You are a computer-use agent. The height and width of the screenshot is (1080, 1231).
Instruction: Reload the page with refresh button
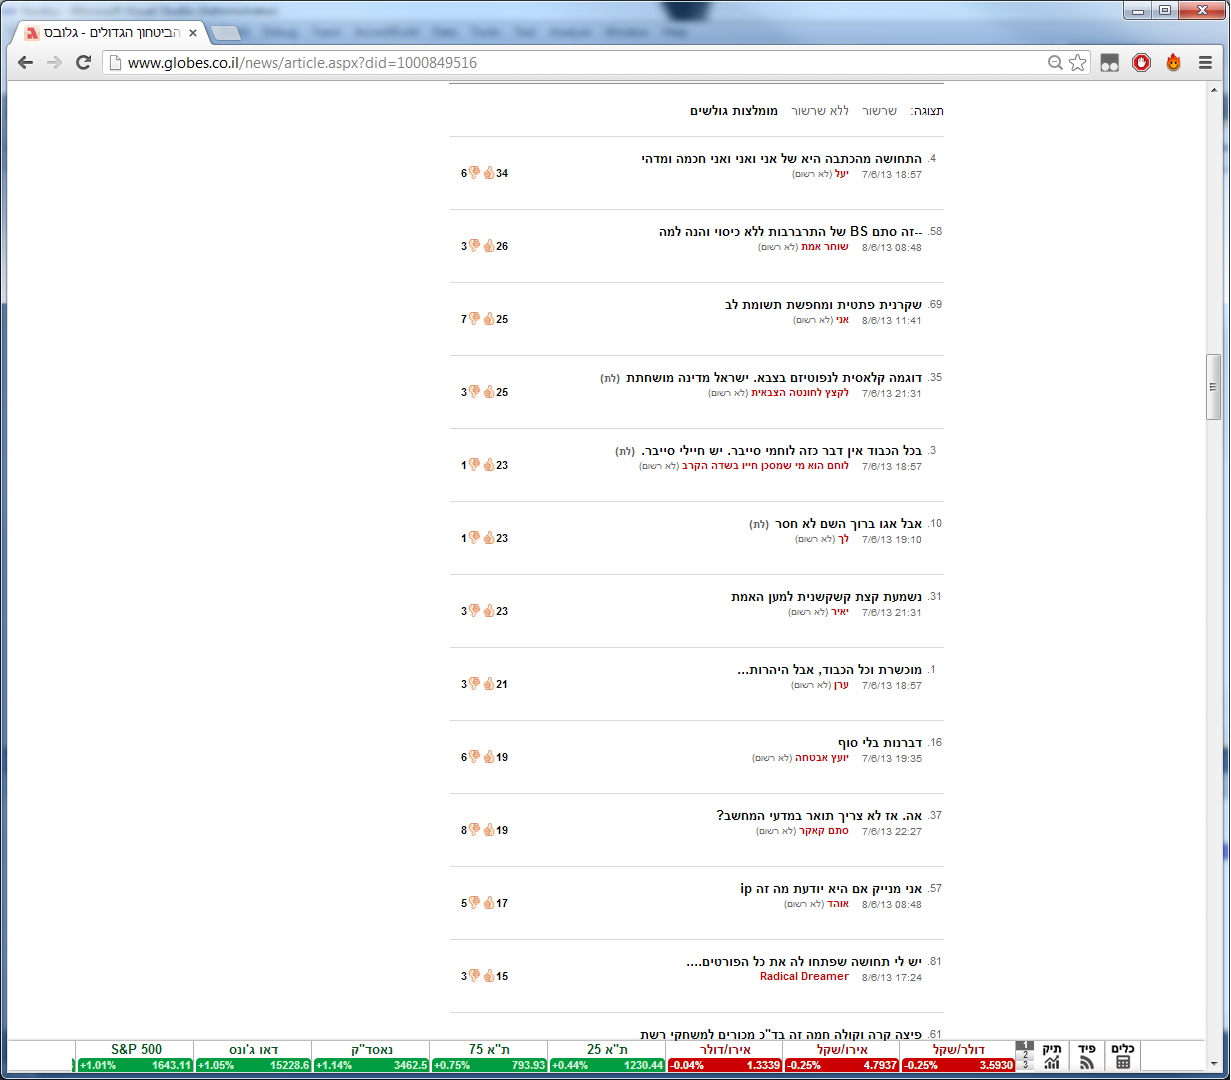click(x=84, y=63)
